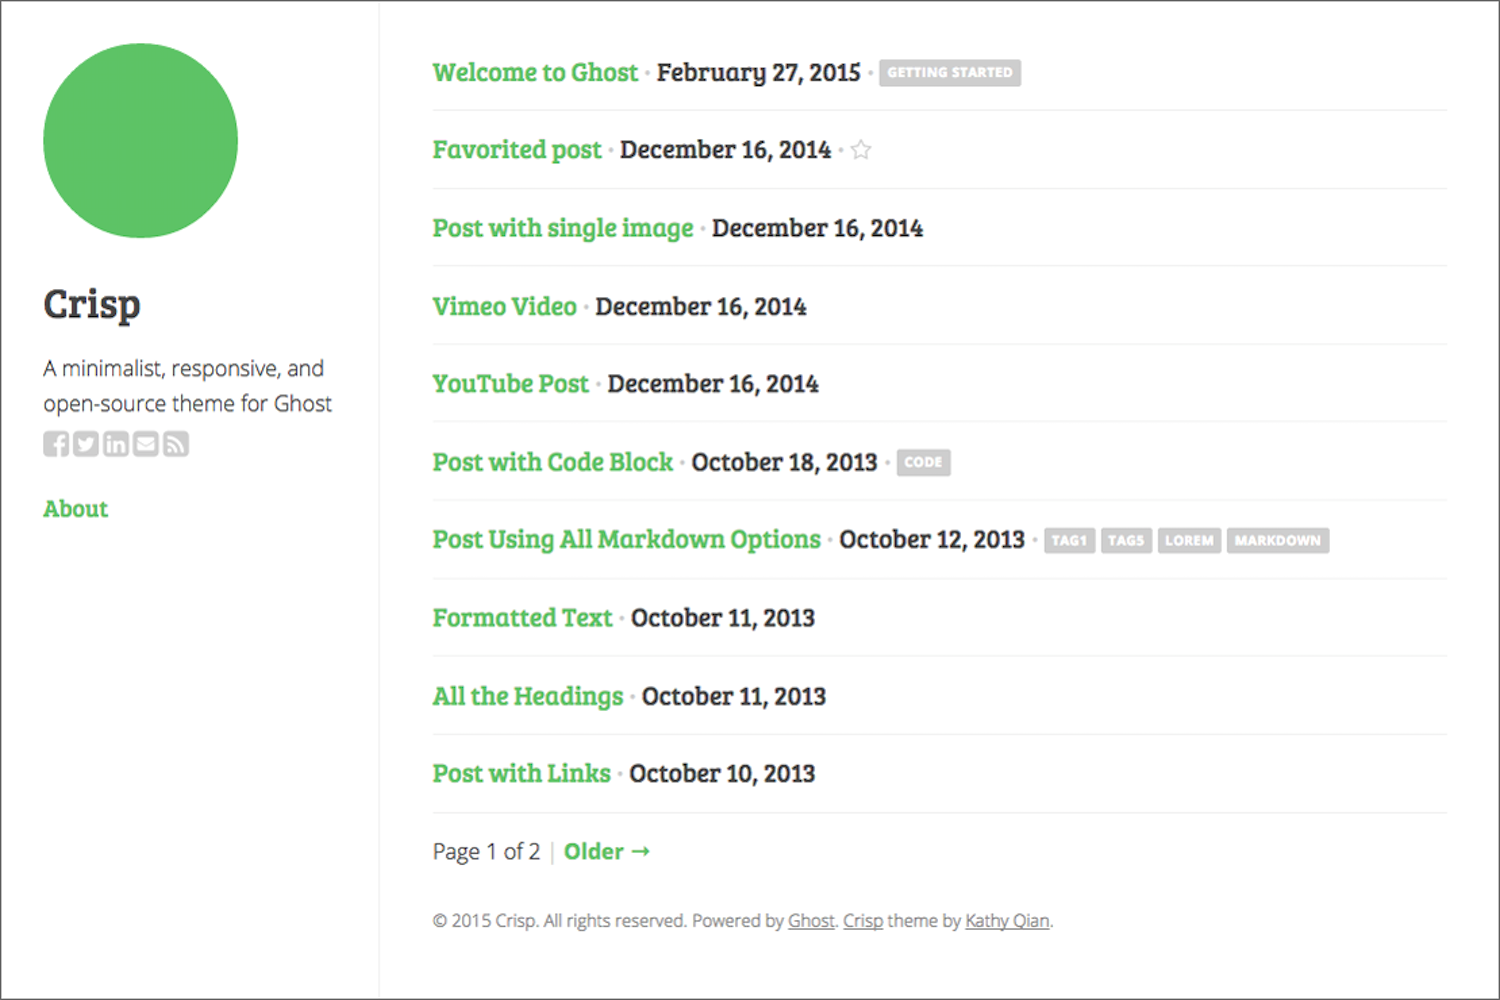Image resolution: width=1500 pixels, height=1000 pixels.
Task: Open the Vimeo Video post
Action: 505,306
